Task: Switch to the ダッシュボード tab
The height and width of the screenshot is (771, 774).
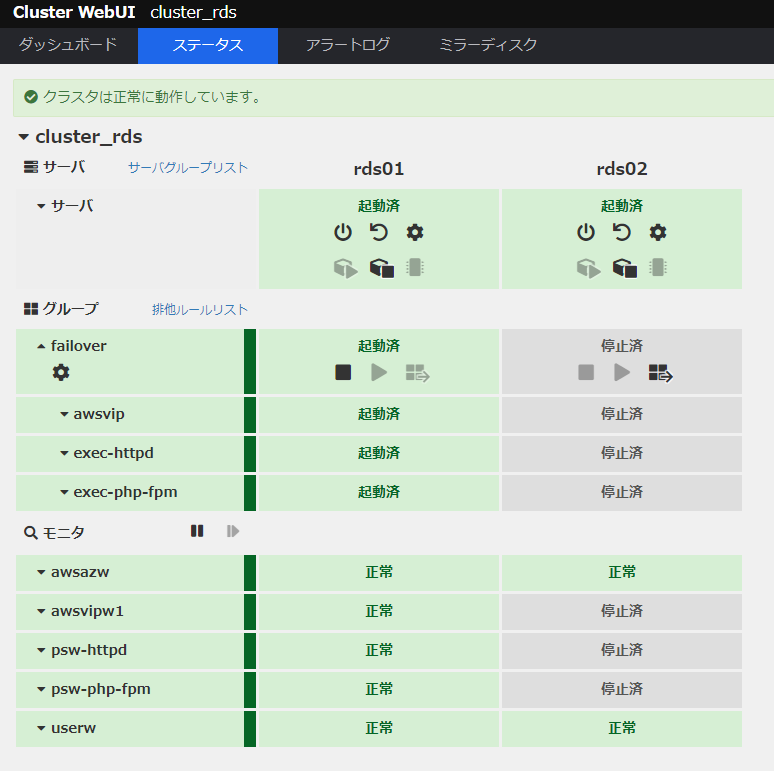Action: tap(68, 45)
